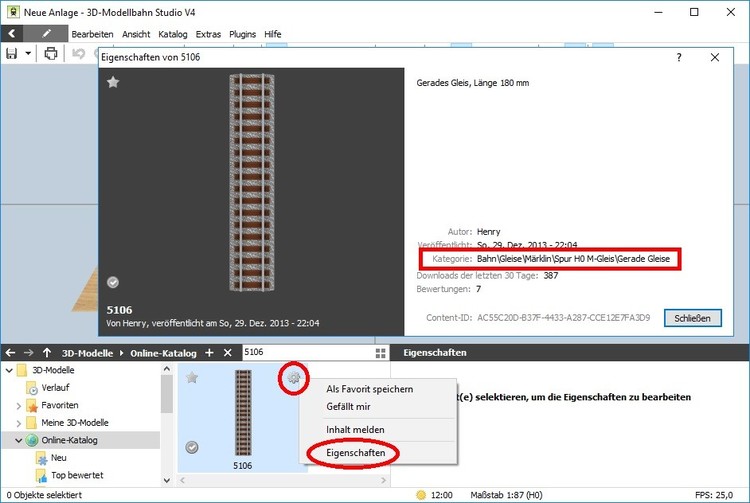Toggle favorite star on 5106 thumbnail
The width and height of the screenshot is (750, 503).
[x=192, y=378]
